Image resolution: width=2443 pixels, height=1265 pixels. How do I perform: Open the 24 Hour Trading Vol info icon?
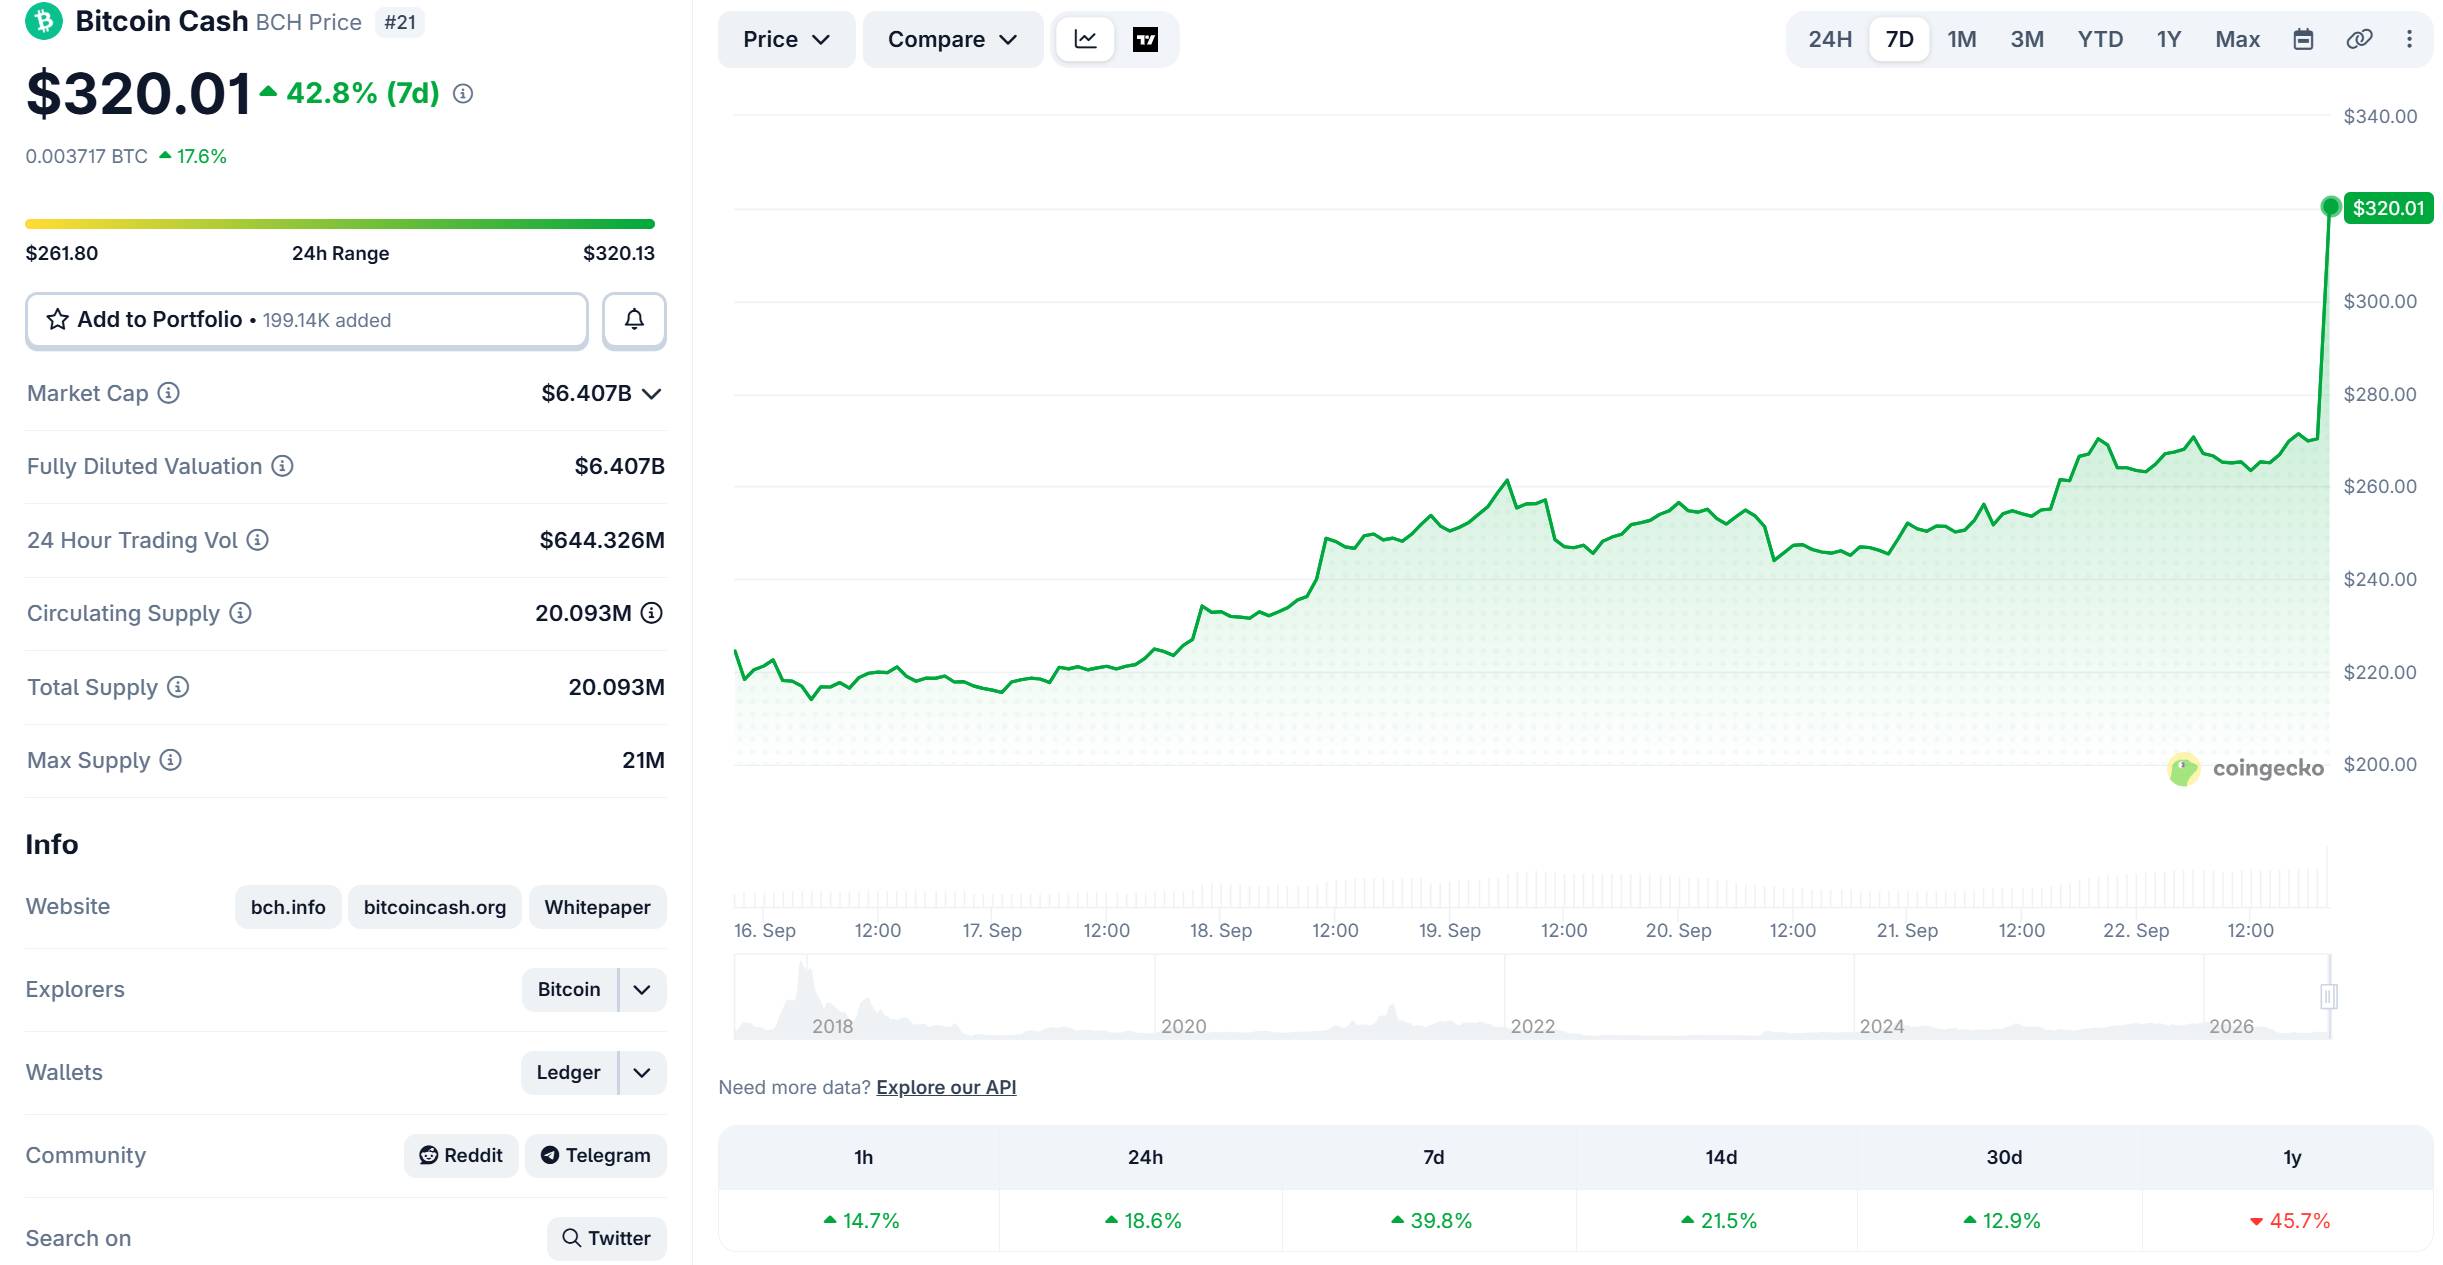pos(258,540)
